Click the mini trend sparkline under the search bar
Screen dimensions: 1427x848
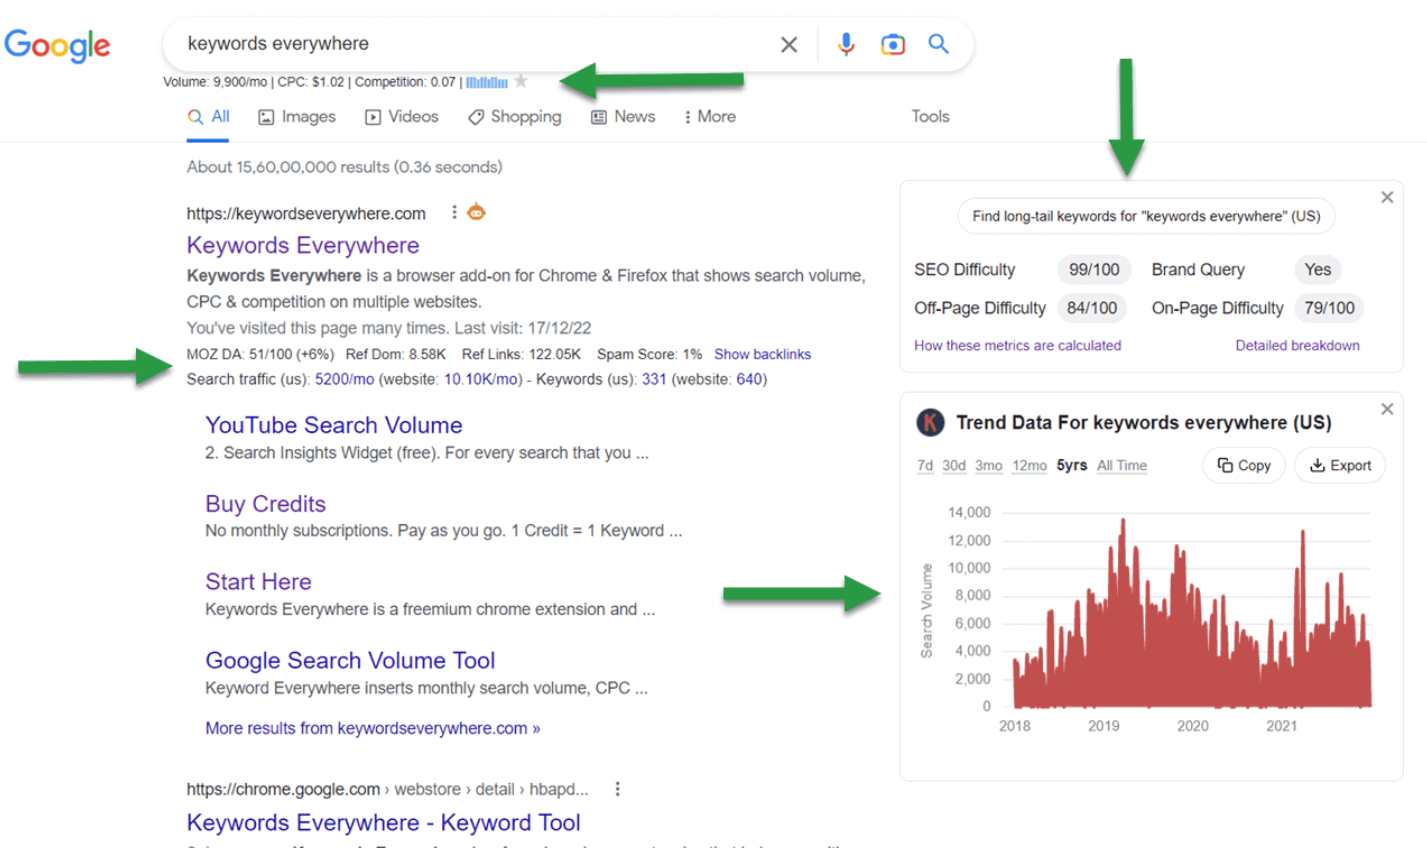487,82
